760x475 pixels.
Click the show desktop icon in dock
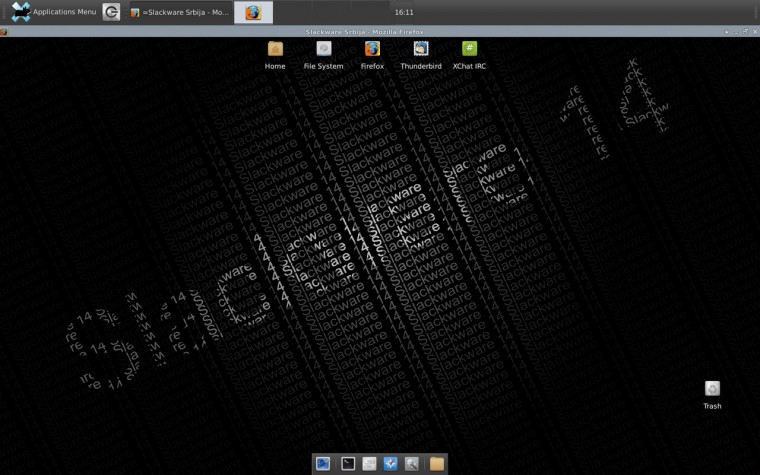tap(323, 464)
